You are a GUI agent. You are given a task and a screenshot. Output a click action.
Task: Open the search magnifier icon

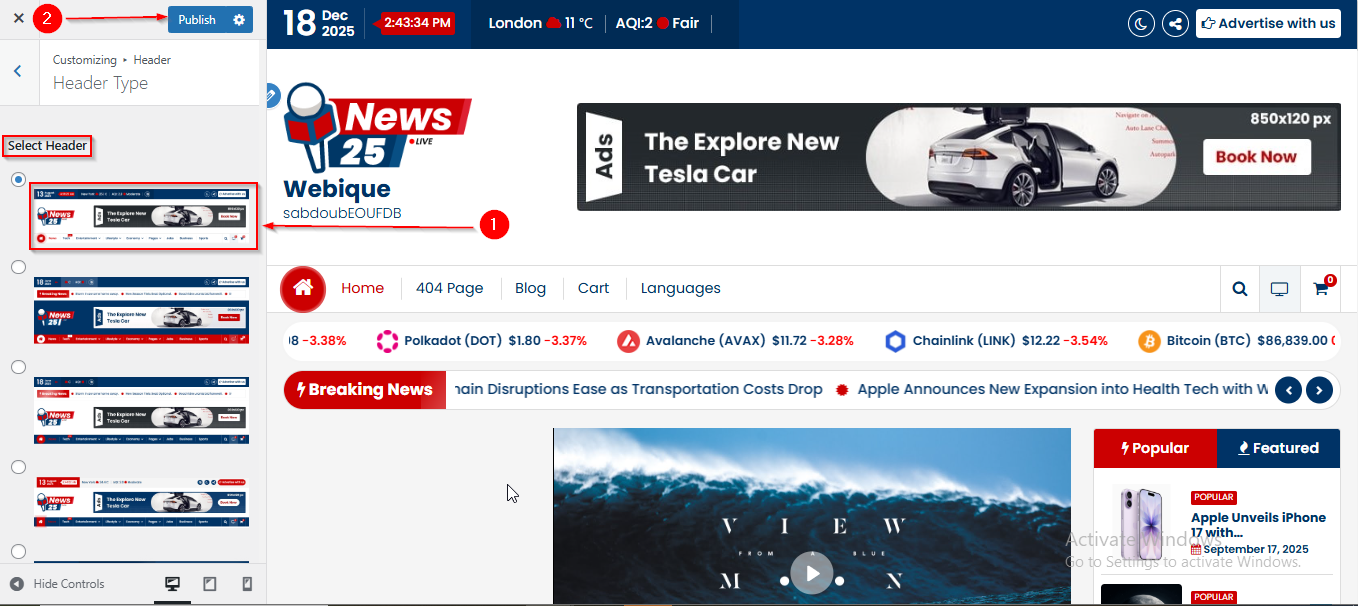point(1240,289)
